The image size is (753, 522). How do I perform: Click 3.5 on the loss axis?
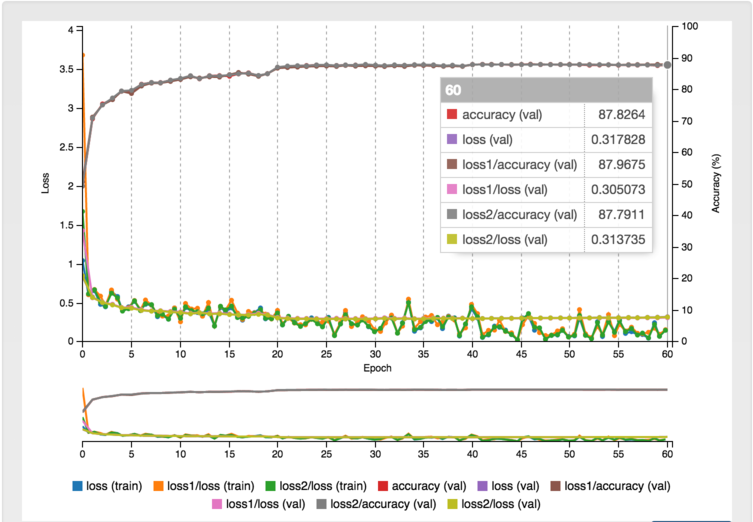[66, 69]
